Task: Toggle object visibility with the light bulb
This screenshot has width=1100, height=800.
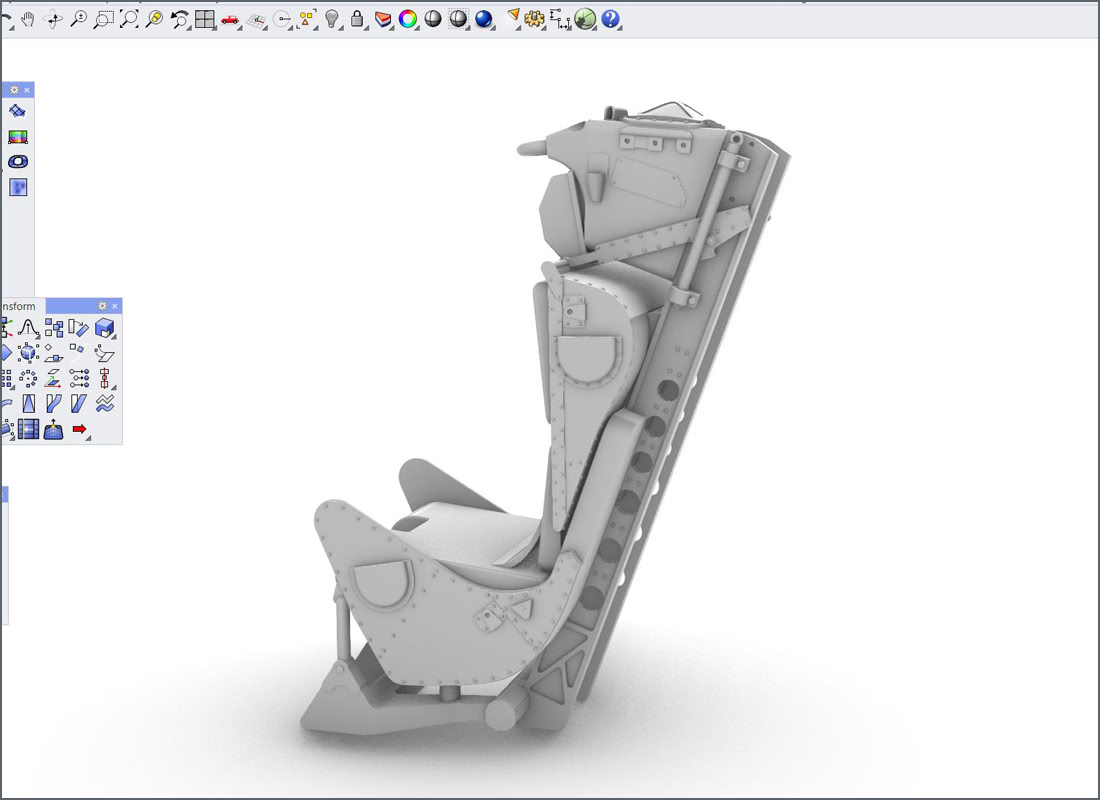Action: click(x=332, y=18)
